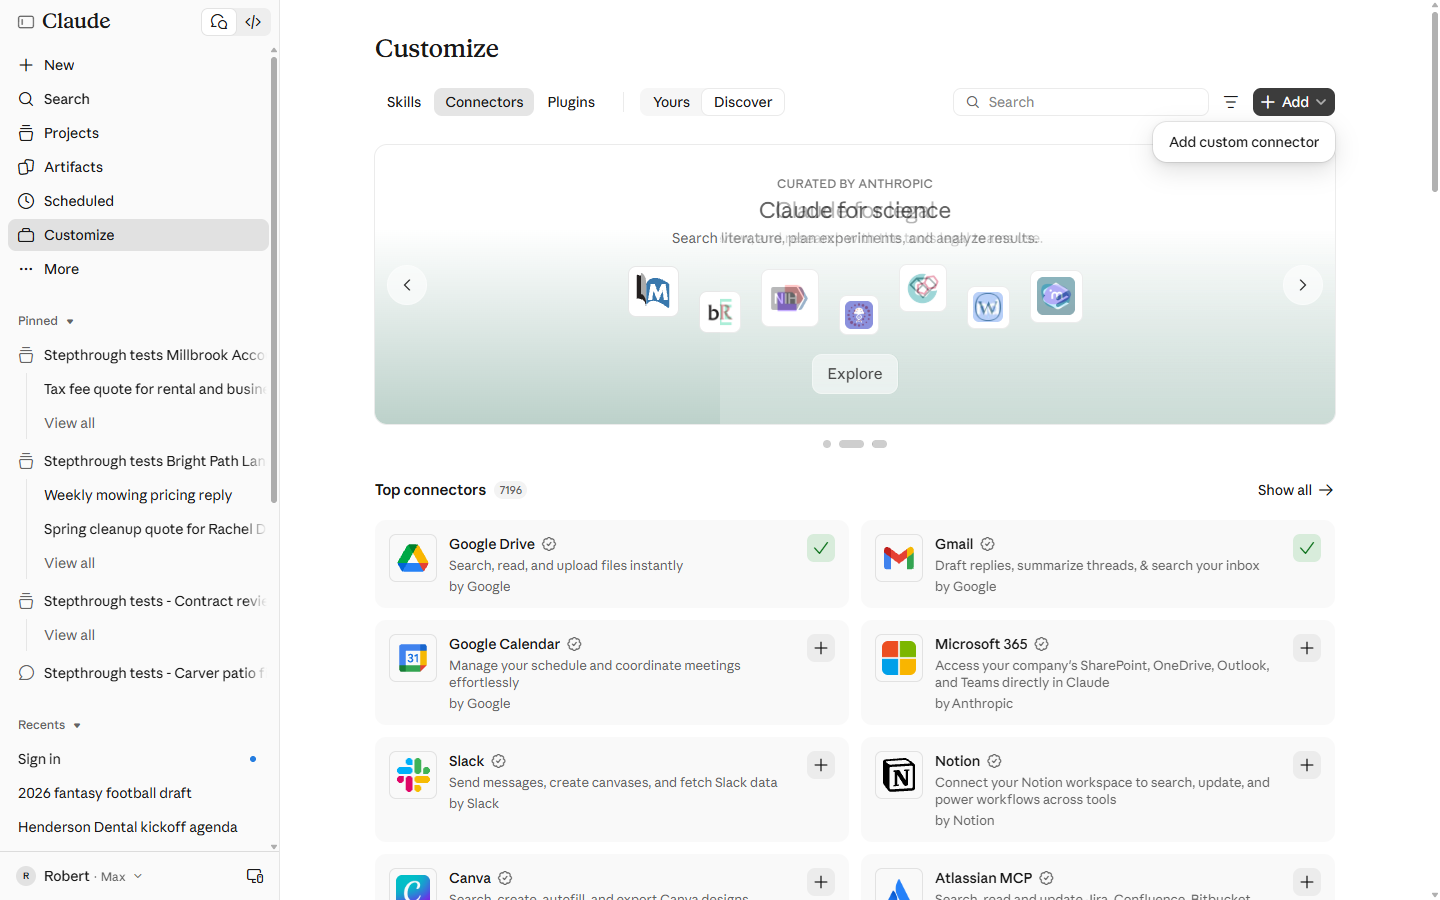Collapse the Recents section
The width and height of the screenshot is (1440, 900).
point(49,725)
